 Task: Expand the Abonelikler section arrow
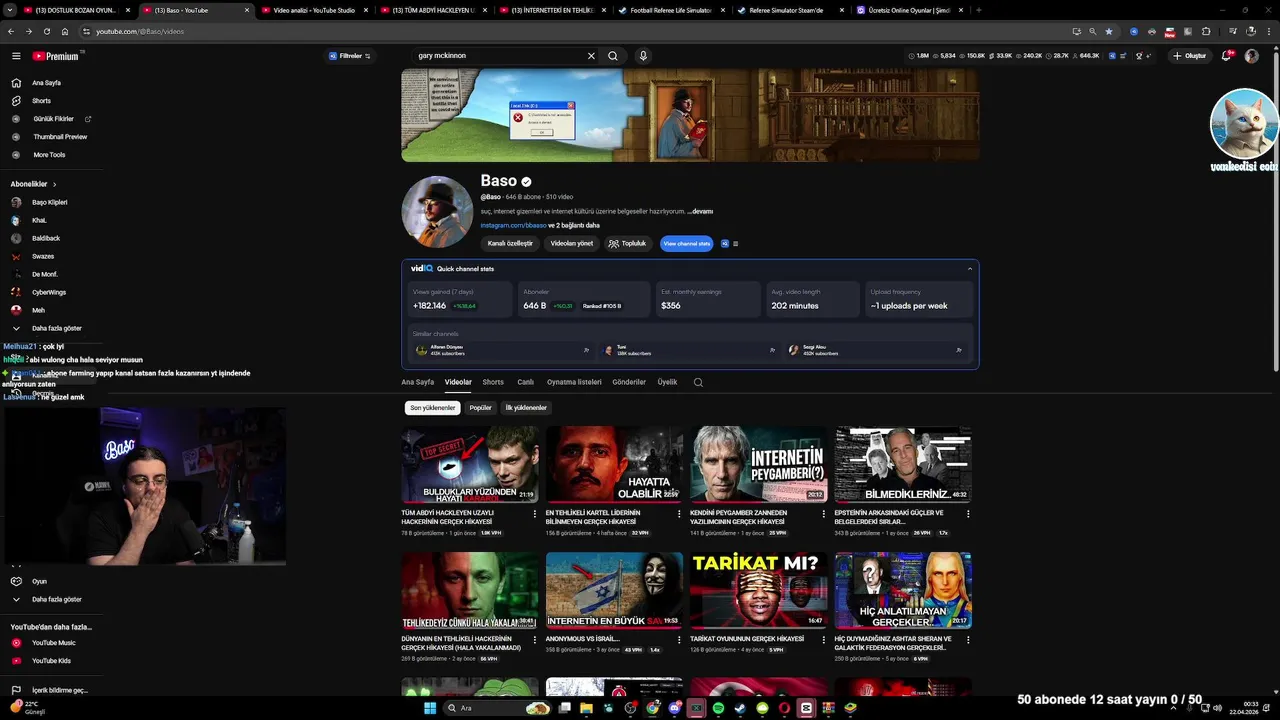point(55,184)
